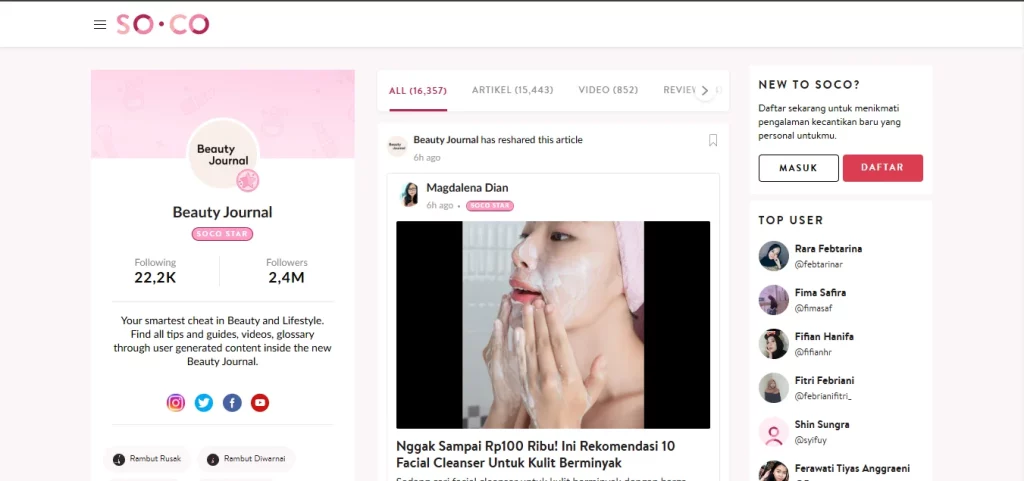Open Fitri Febriani's avatar
This screenshot has height=481, width=1024.
(774, 388)
